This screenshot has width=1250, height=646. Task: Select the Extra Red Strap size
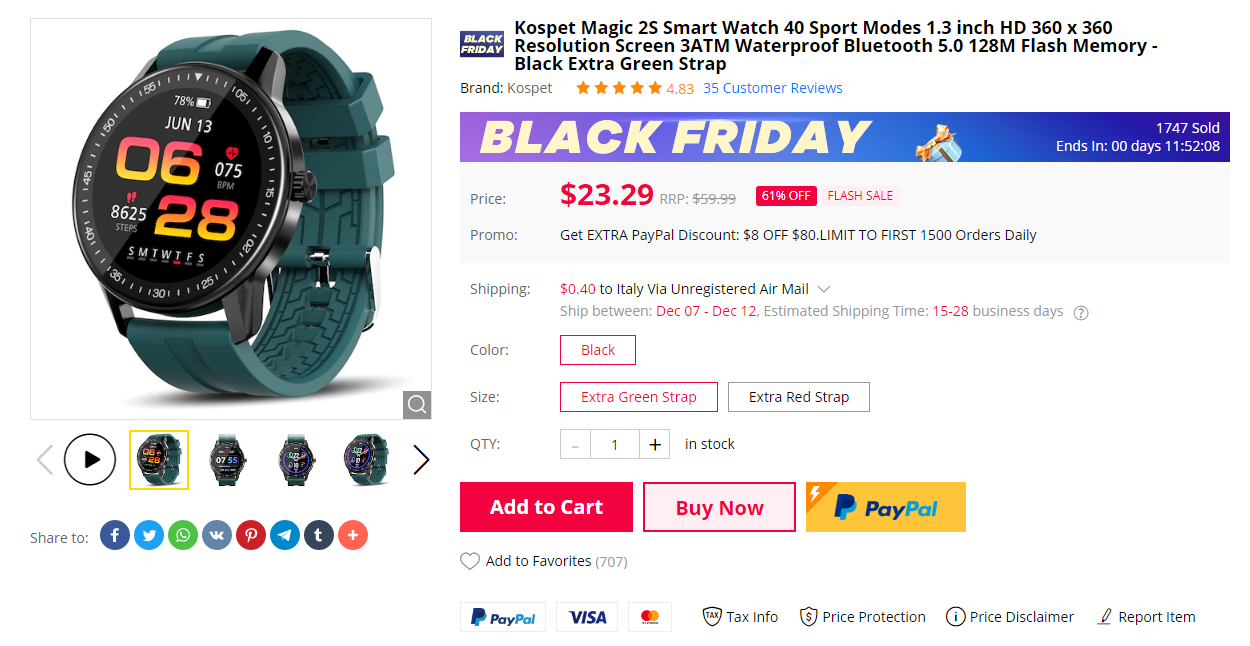click(798, 397)
